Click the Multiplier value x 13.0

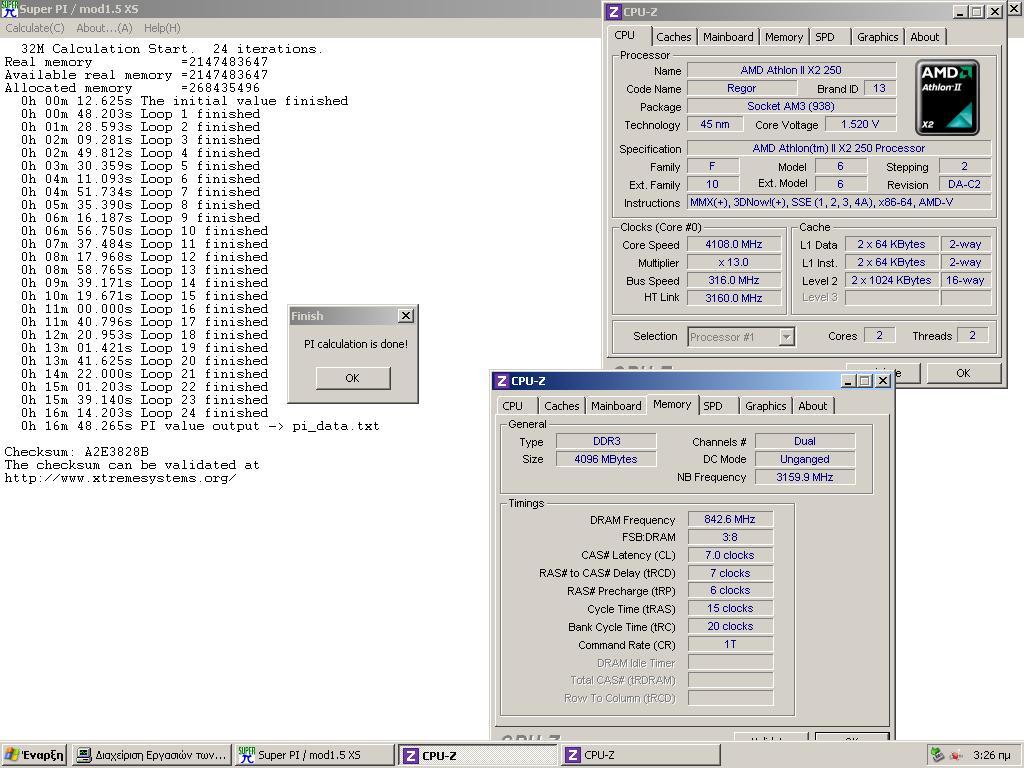734,262
